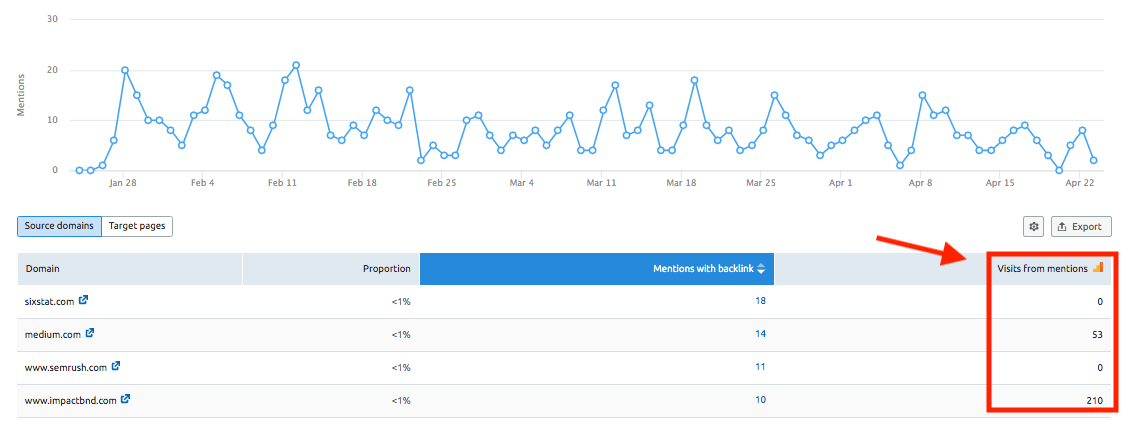Viewport: 1131px width, 421px height.
Task: Open sixstat.com external link icon
Action: click(x=83, y=300)
